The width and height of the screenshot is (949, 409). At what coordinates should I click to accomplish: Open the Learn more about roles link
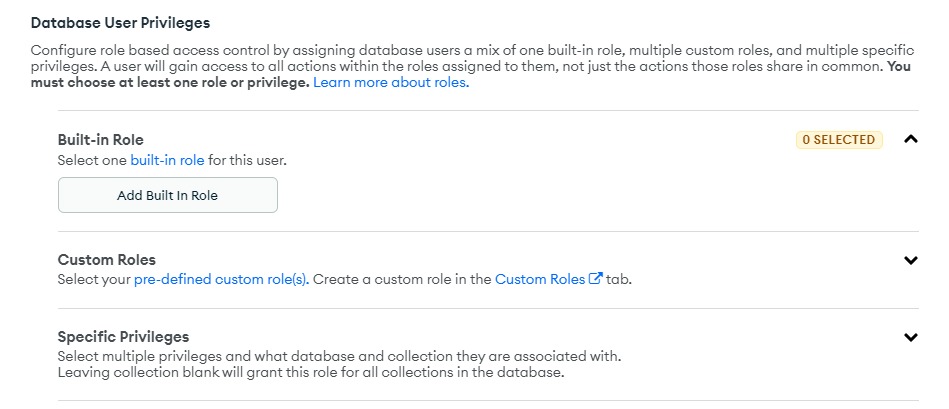[x=391, y=83]
